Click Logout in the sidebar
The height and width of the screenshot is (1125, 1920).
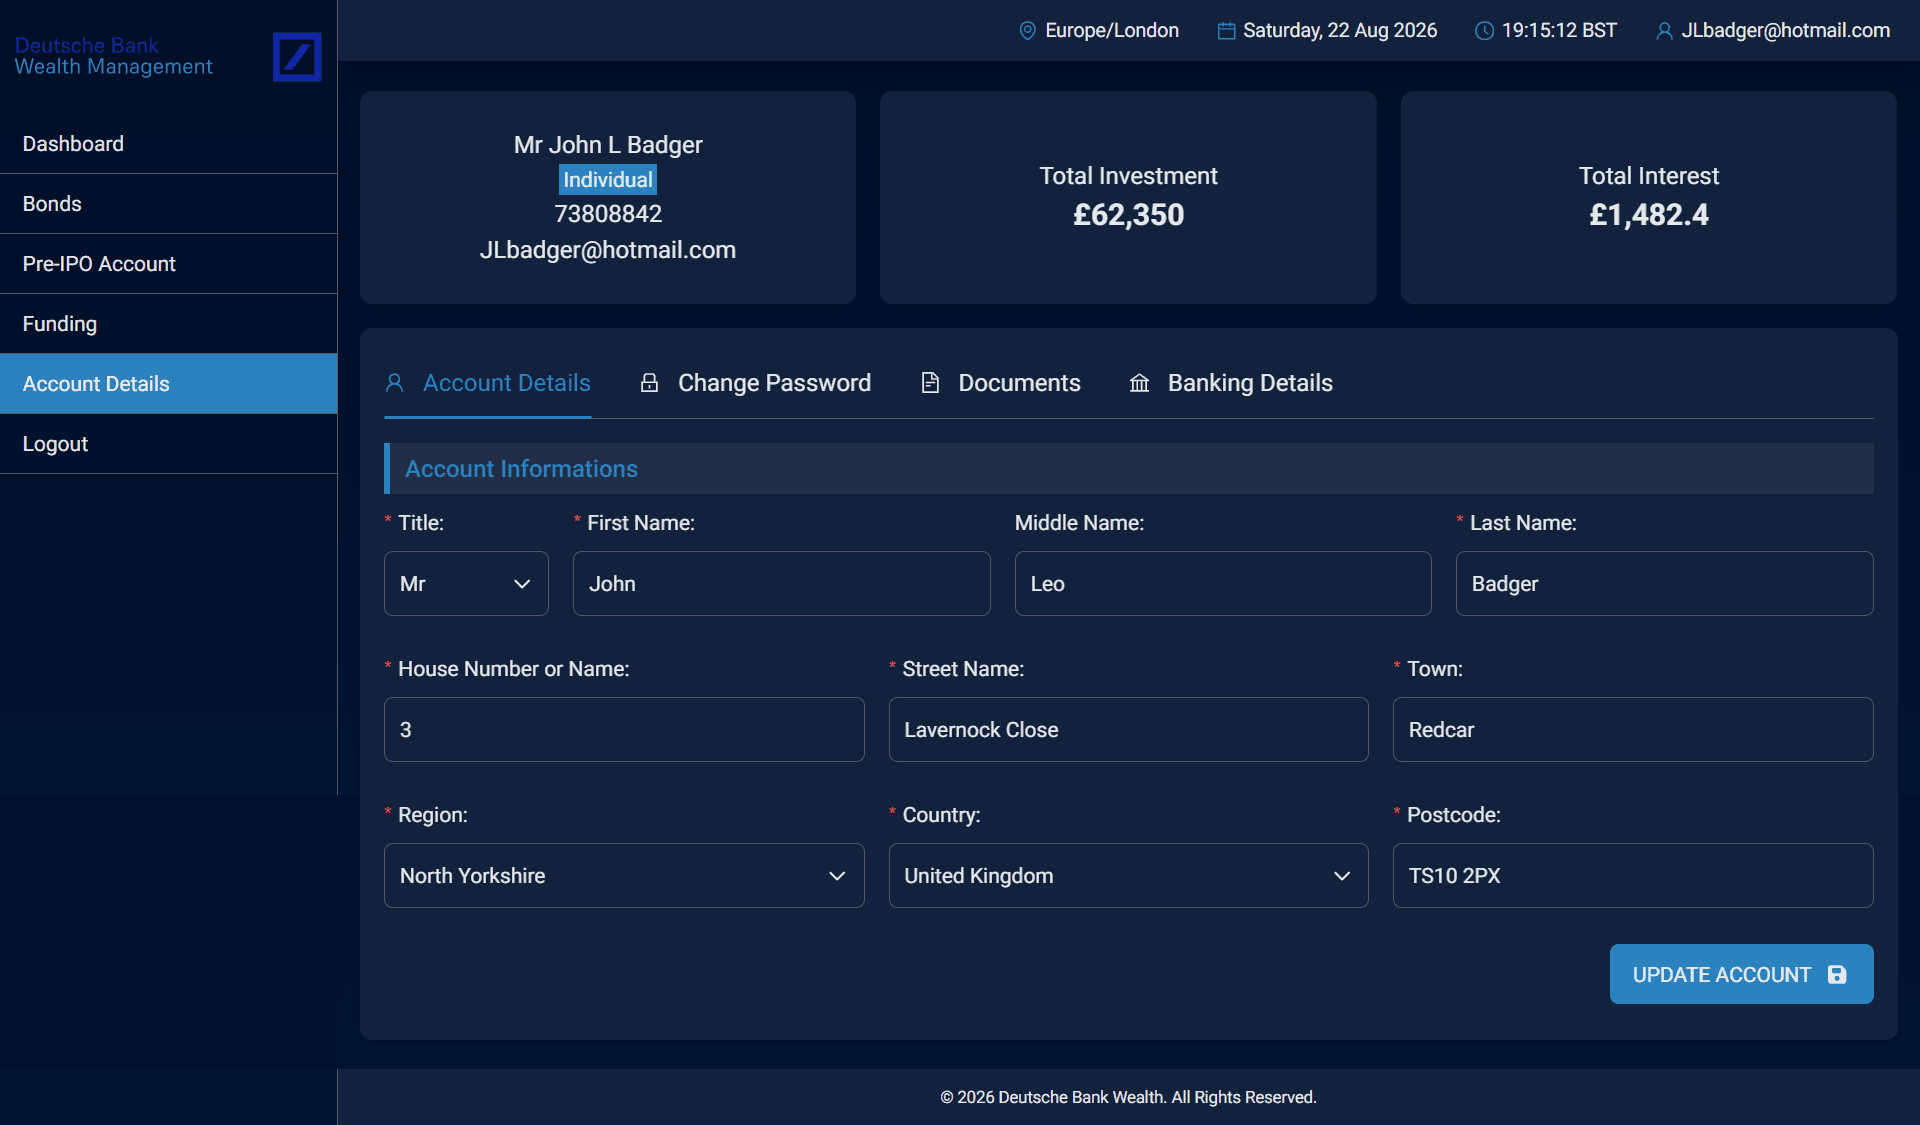pyautogui.click(x=168, y=444)
